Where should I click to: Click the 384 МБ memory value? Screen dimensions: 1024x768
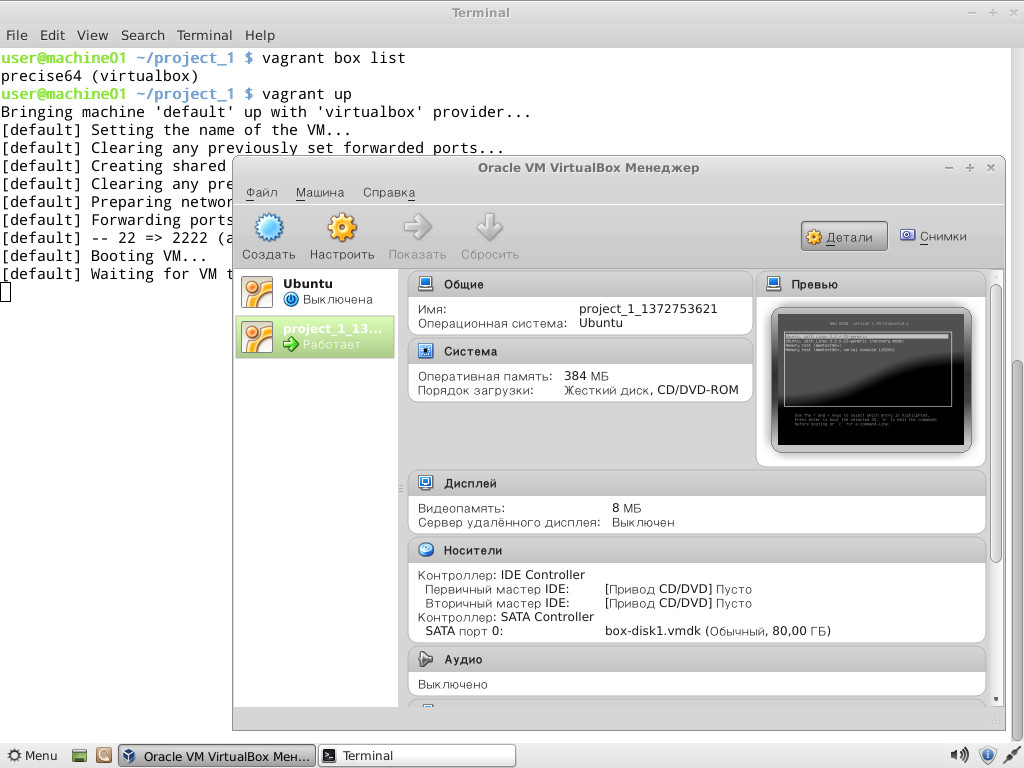586,376
